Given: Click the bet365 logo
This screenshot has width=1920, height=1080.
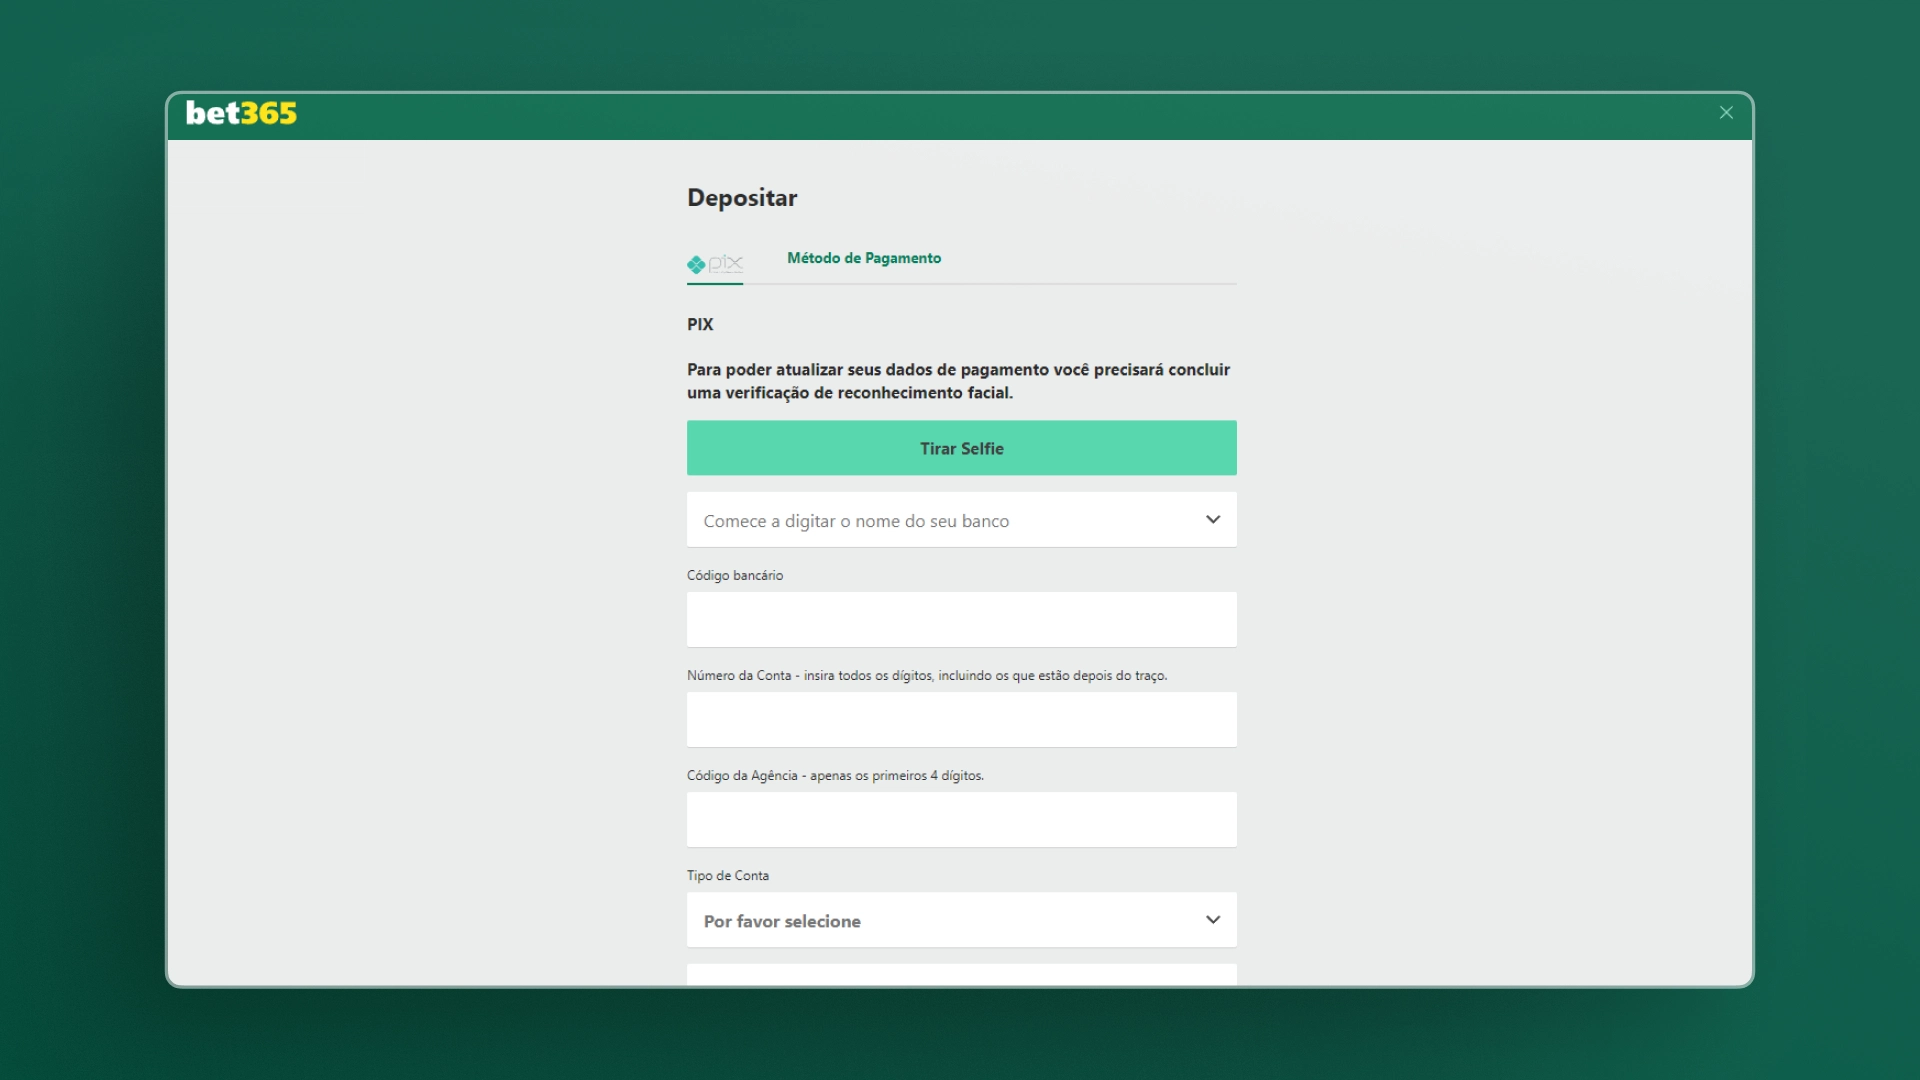Looking at the screenshot, I should tap(241, 113).
